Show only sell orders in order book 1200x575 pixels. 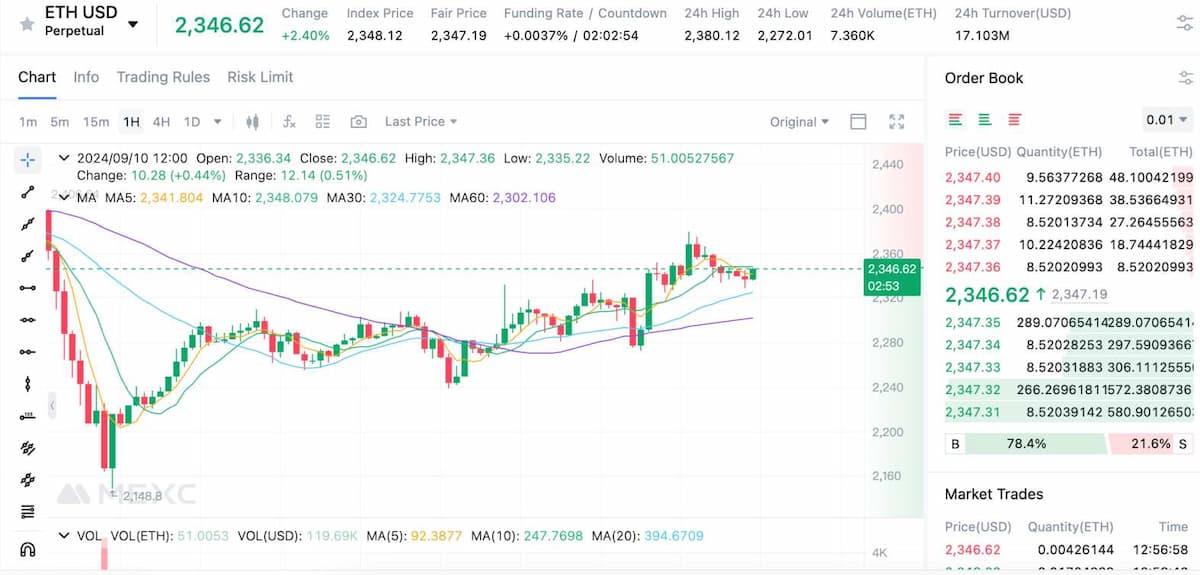click(x=1015, y=120)
